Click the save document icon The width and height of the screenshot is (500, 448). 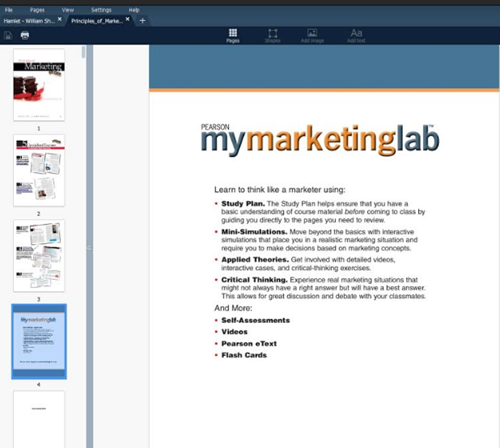[x=8, y=35]
